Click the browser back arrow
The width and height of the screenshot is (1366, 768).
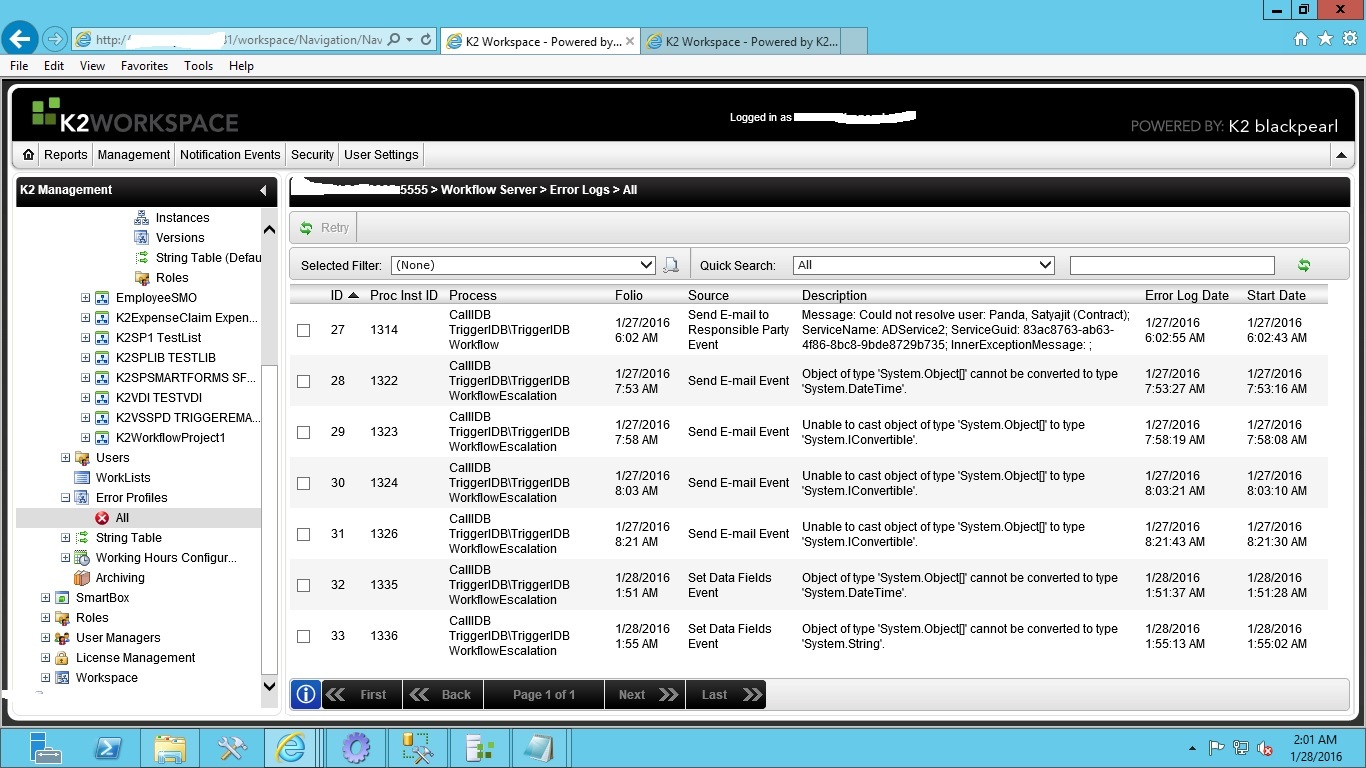click(x=21, y=39)
